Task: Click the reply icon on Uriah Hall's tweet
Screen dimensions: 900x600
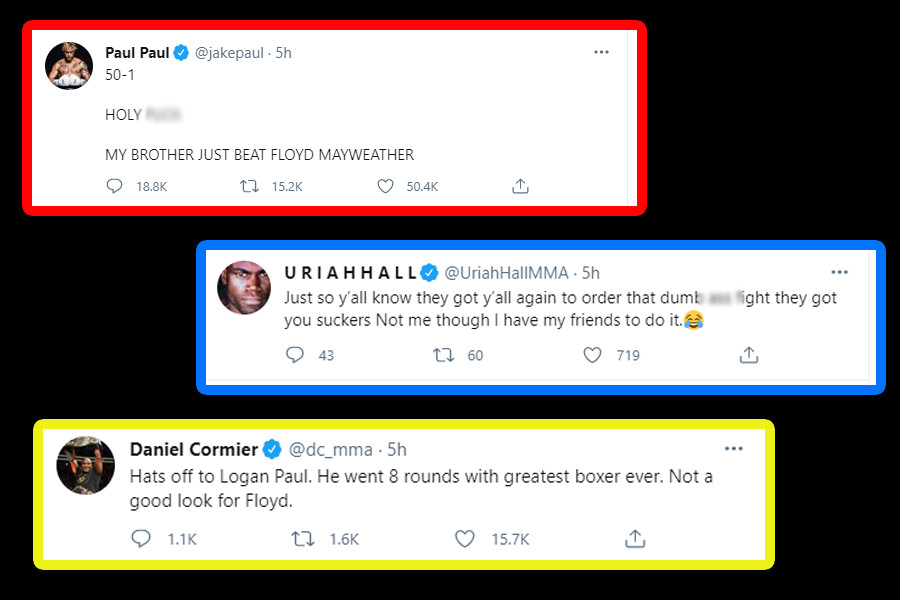Action: click(294, 355)
